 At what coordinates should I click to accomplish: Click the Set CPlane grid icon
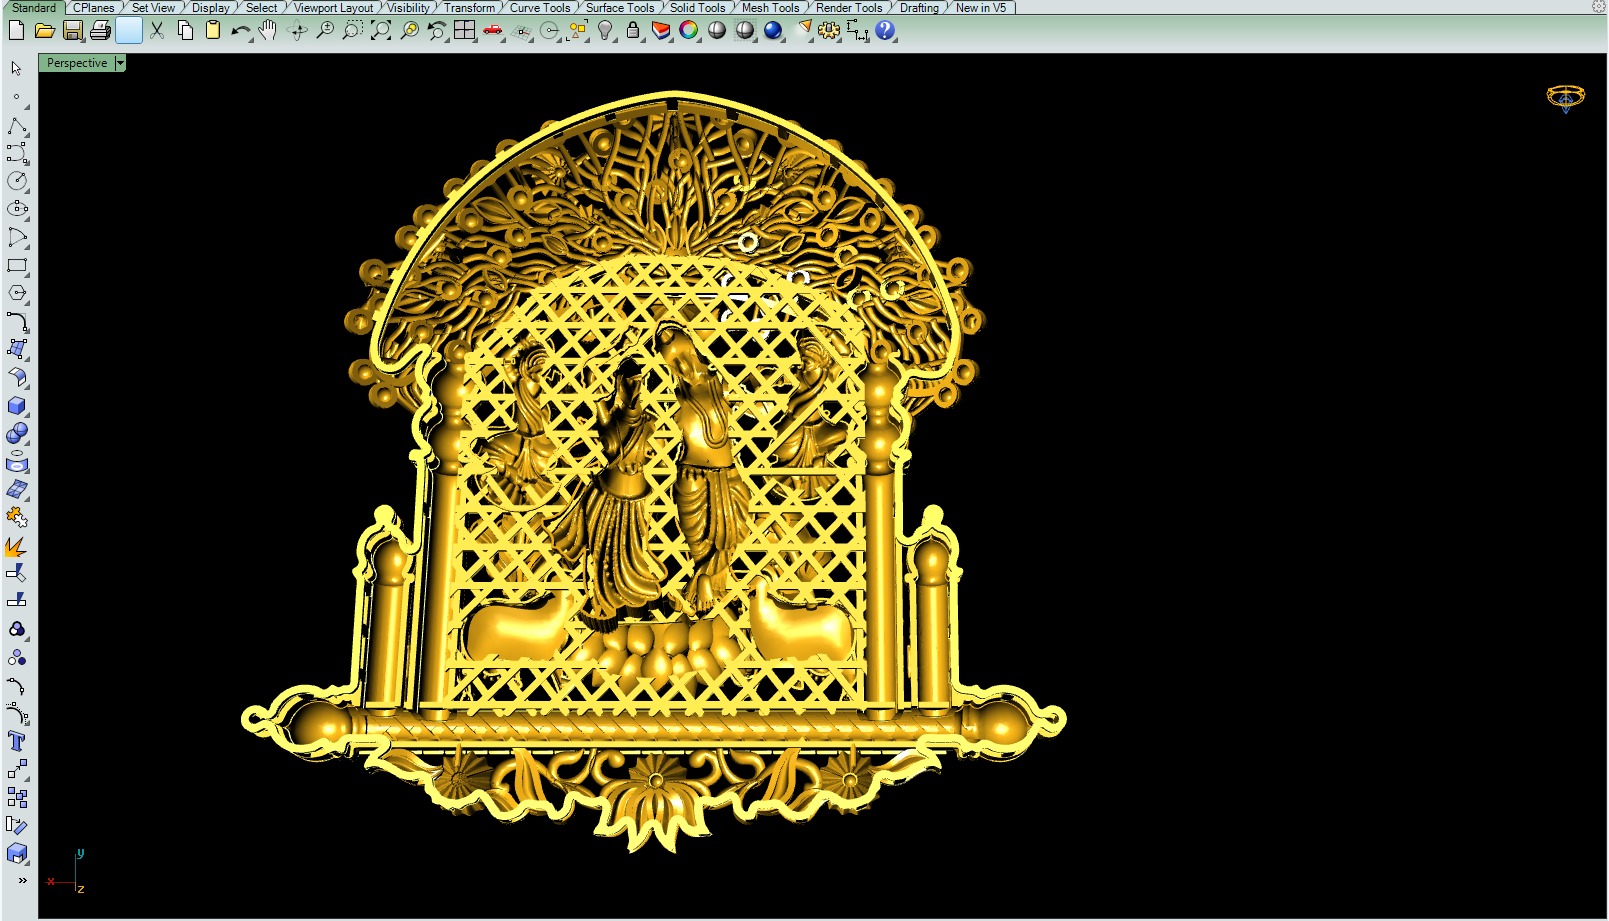521,31
